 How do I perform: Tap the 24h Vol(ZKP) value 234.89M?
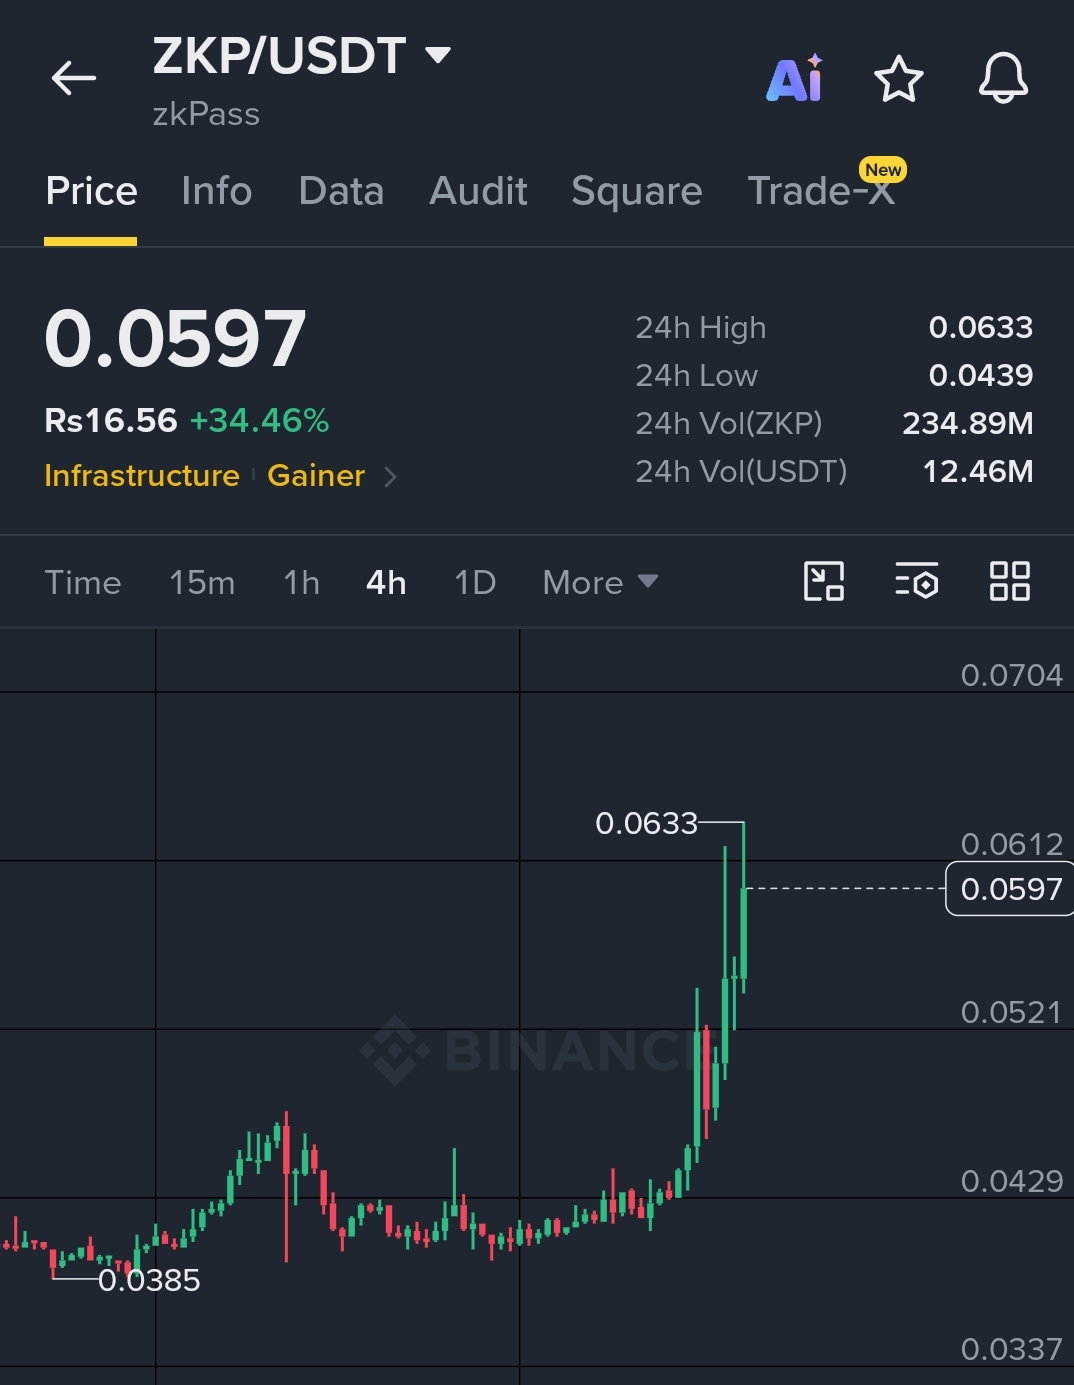point(967,423)
